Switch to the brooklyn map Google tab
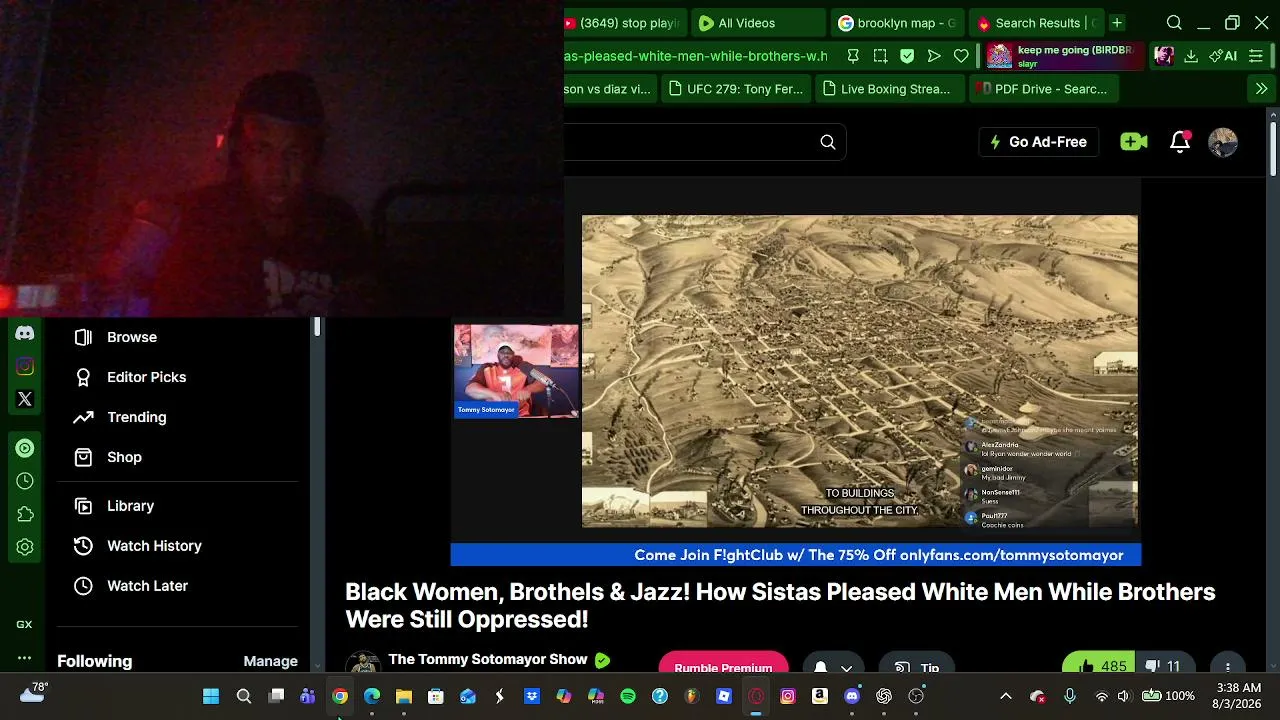The width and height of the screenshot is (1280, 720). pos(896,23)
